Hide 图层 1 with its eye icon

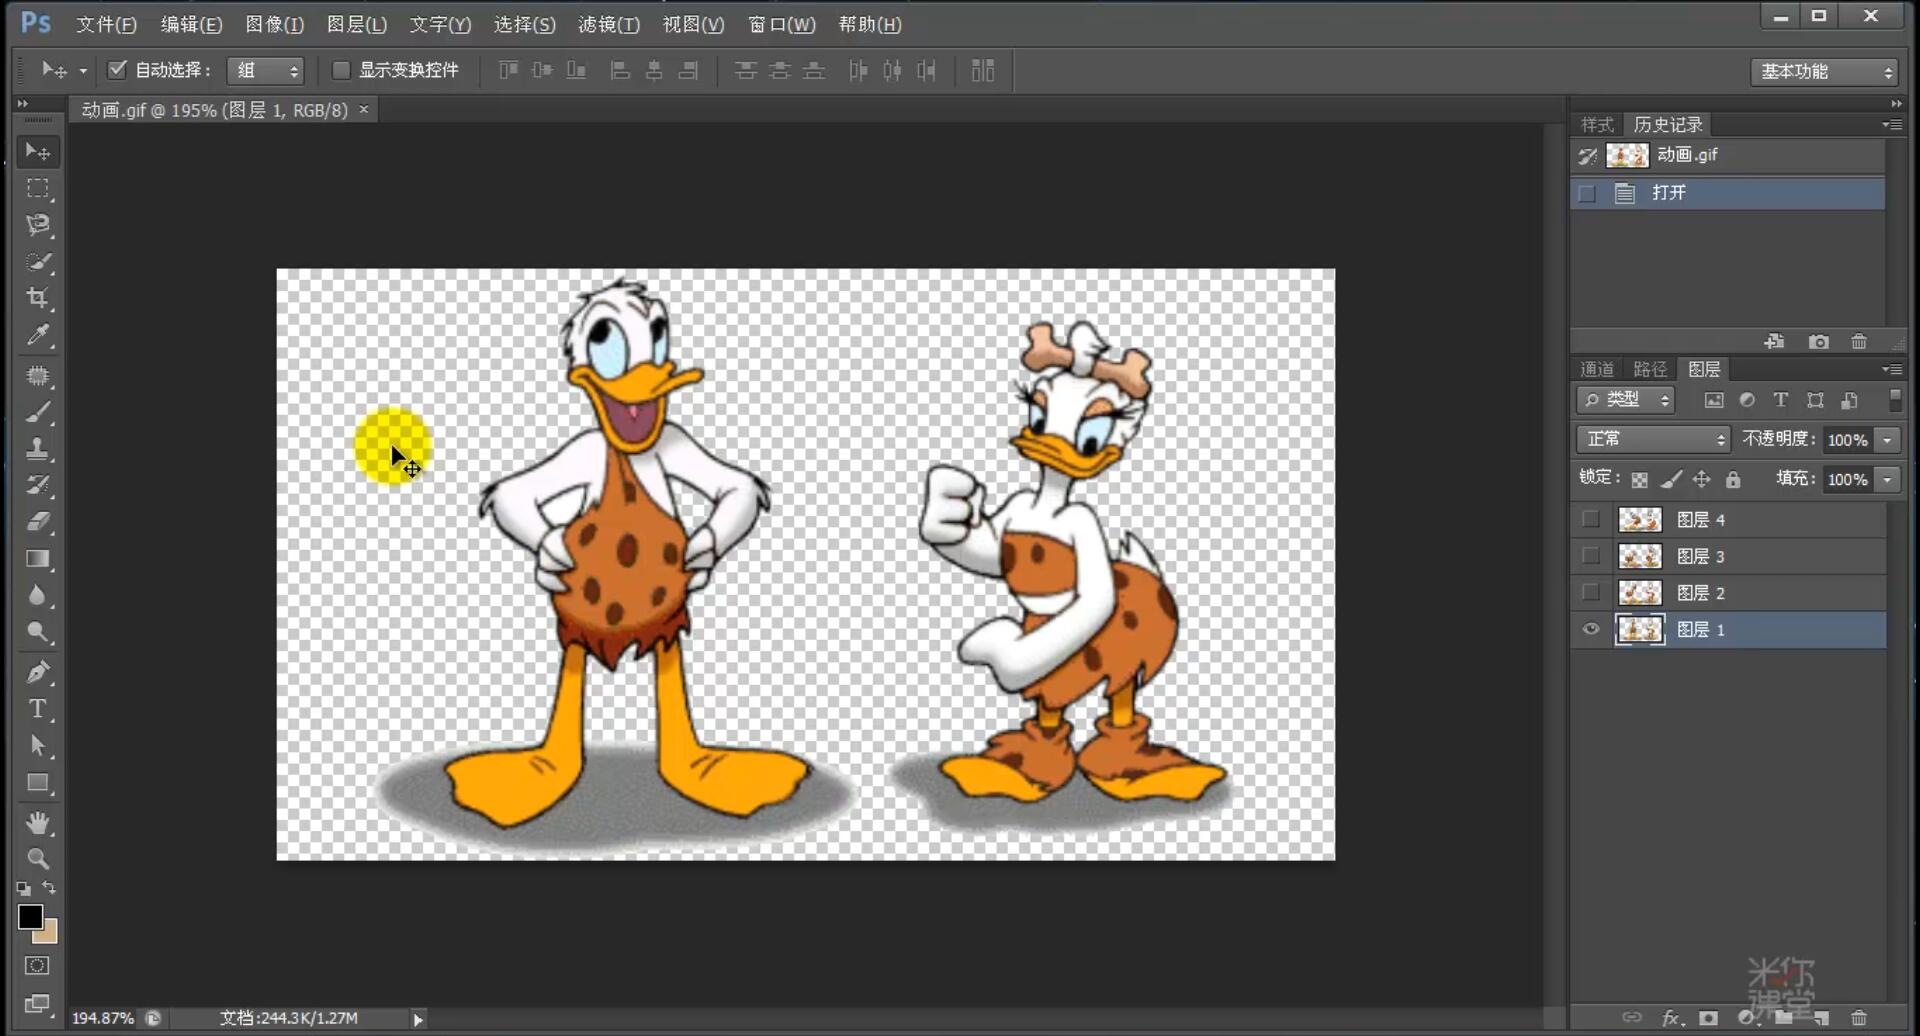click(1591, 629)
